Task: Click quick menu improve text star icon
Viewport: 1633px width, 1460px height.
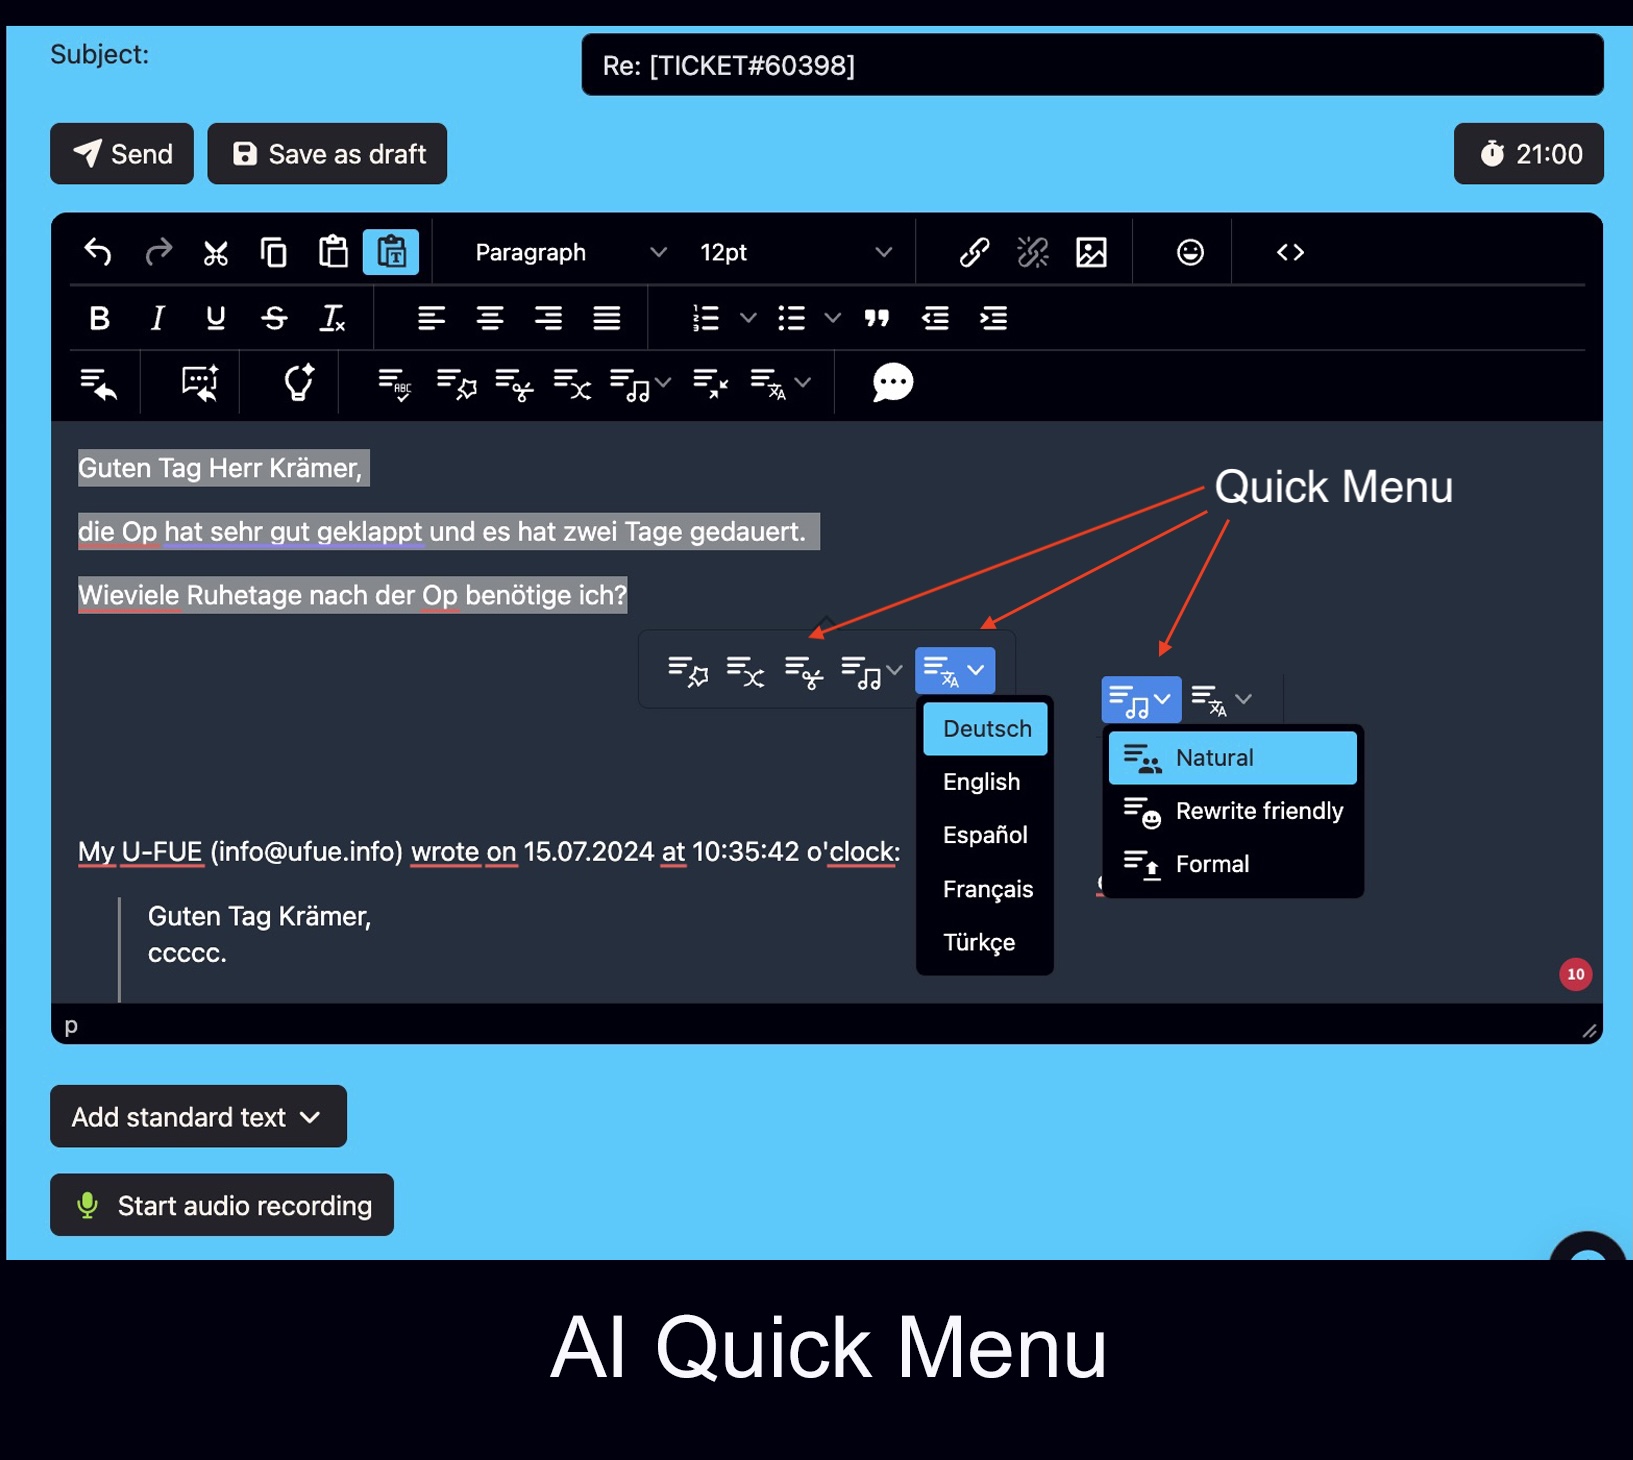Action: (x=688, y=671)
